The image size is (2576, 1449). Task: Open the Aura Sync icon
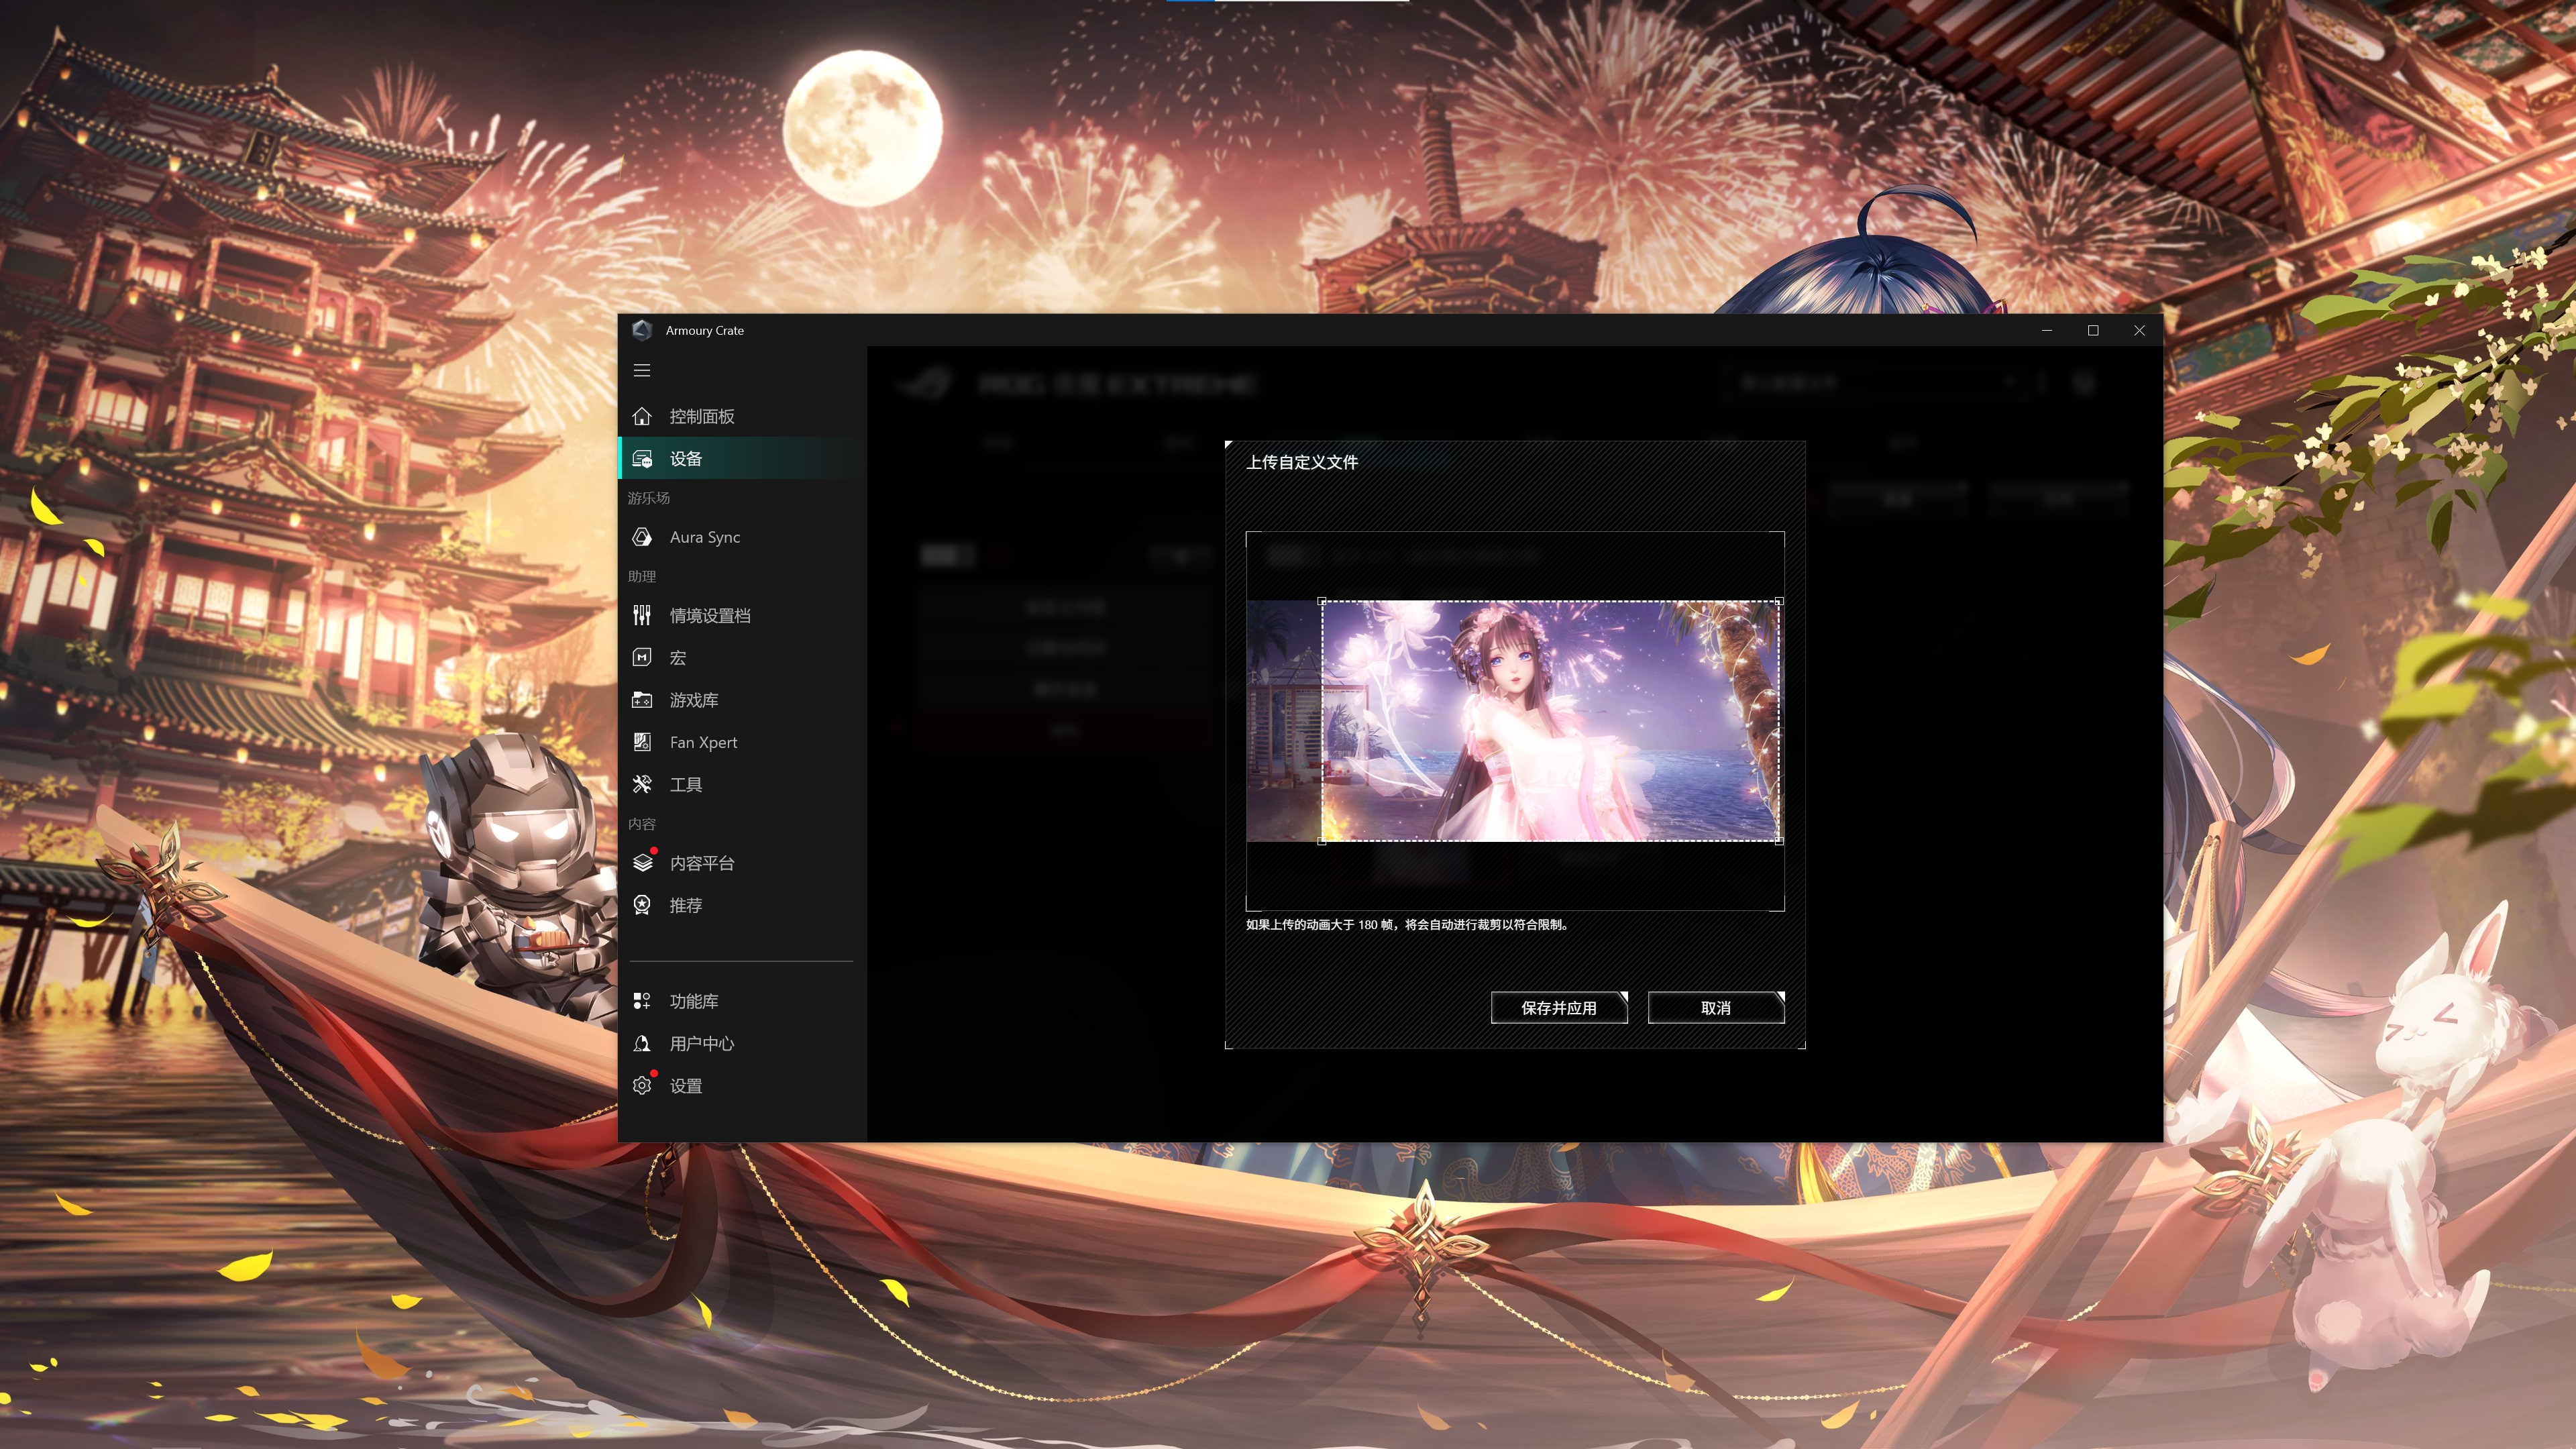[642, 537]
